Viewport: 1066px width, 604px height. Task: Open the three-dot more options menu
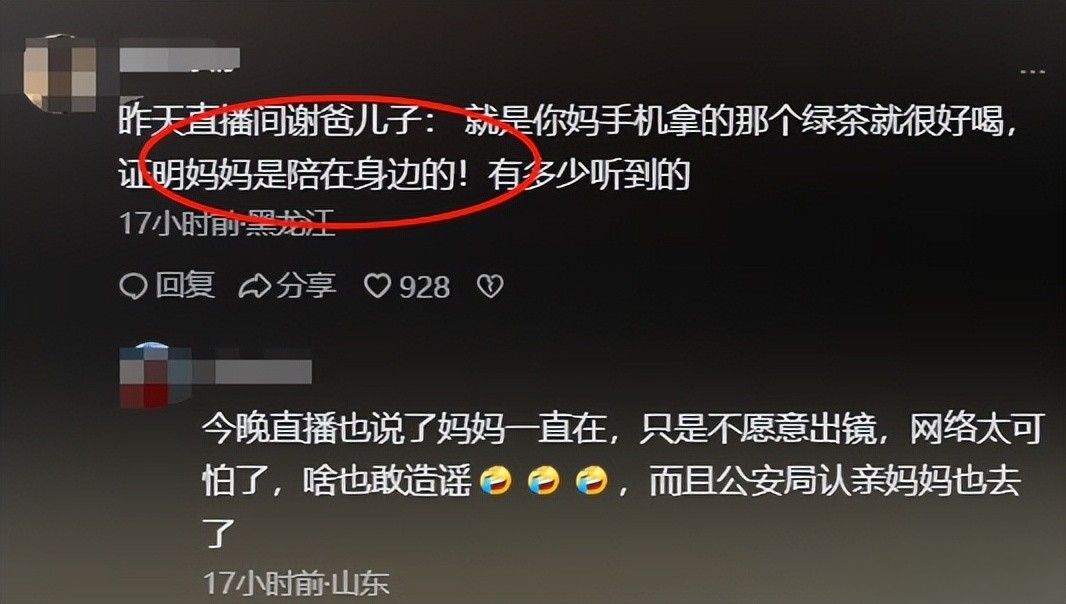(x=1032, y=71)
